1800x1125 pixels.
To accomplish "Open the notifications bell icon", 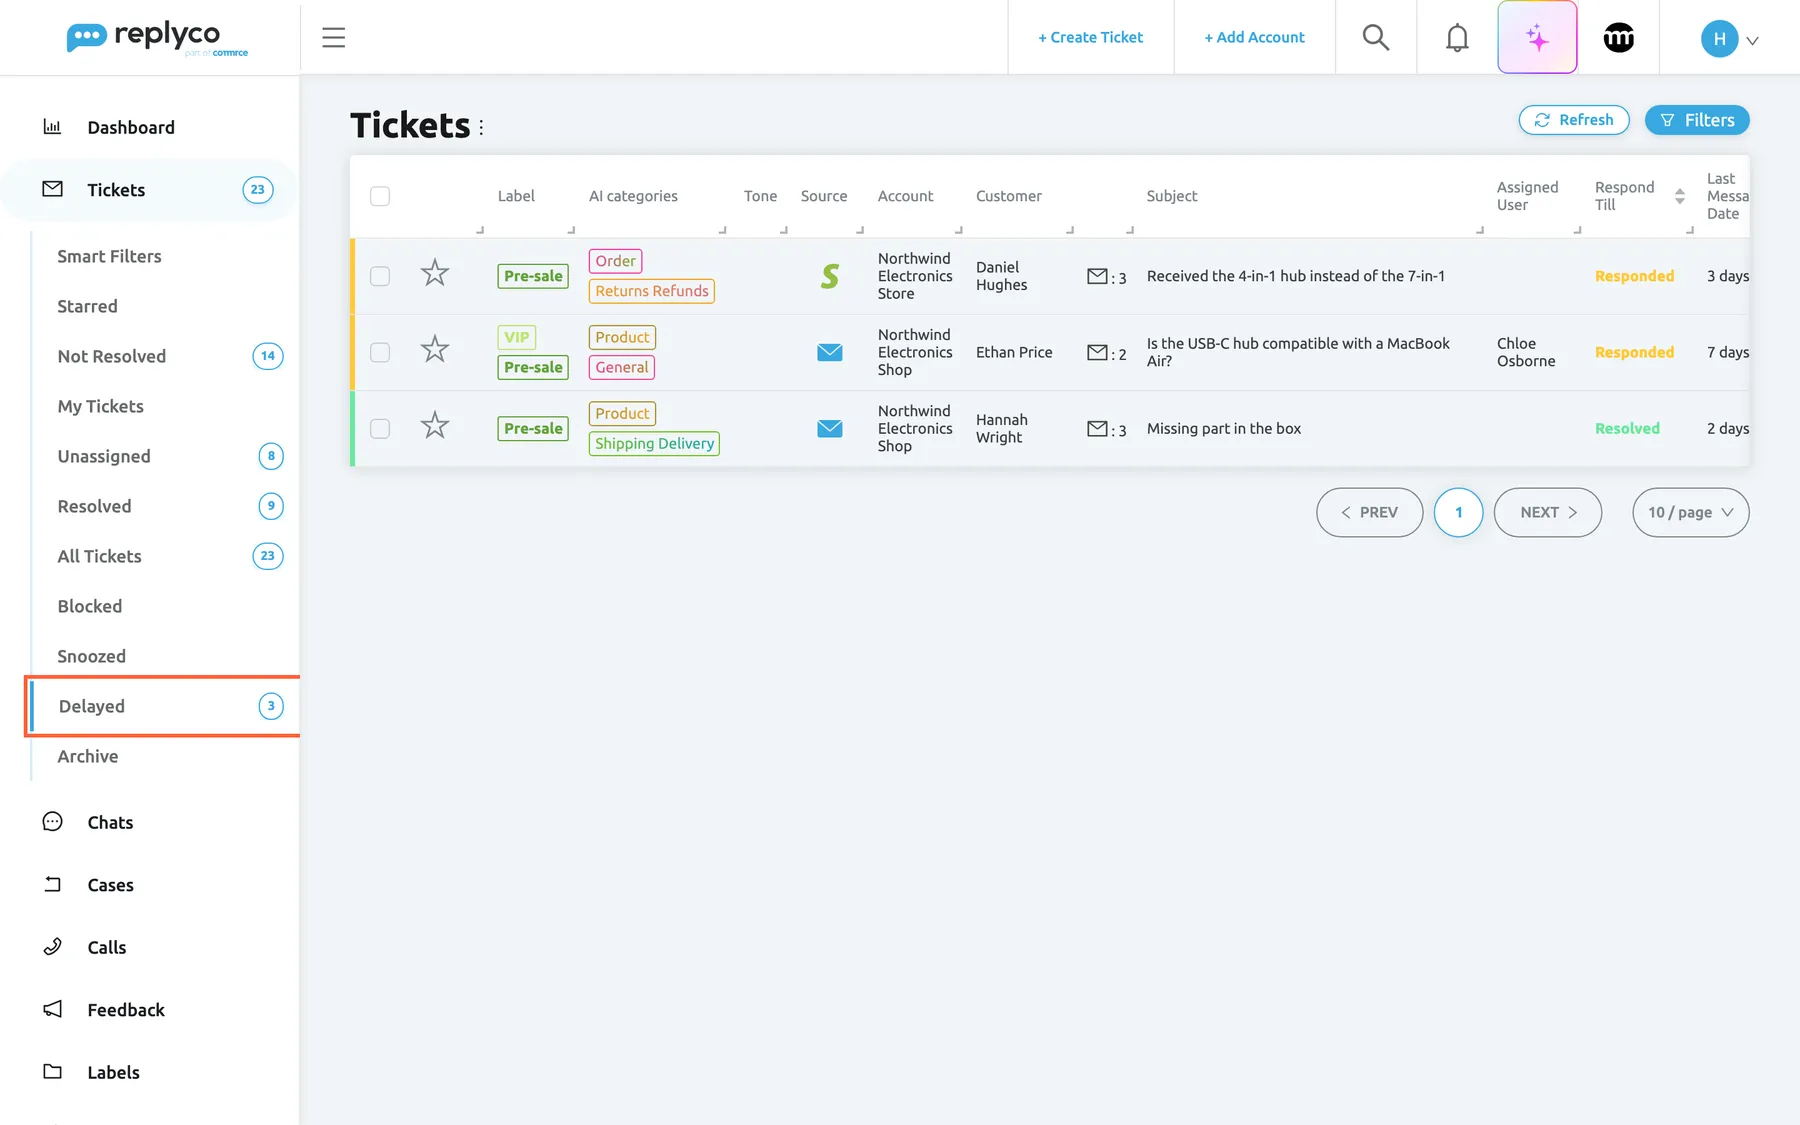I will click(x=1457, y=38).
